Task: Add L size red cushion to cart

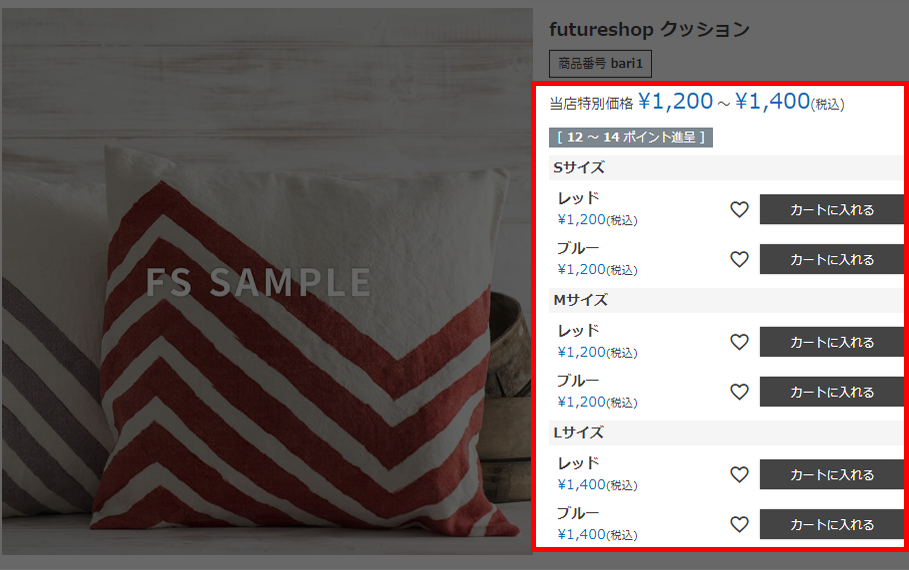Action: point(832,474)
